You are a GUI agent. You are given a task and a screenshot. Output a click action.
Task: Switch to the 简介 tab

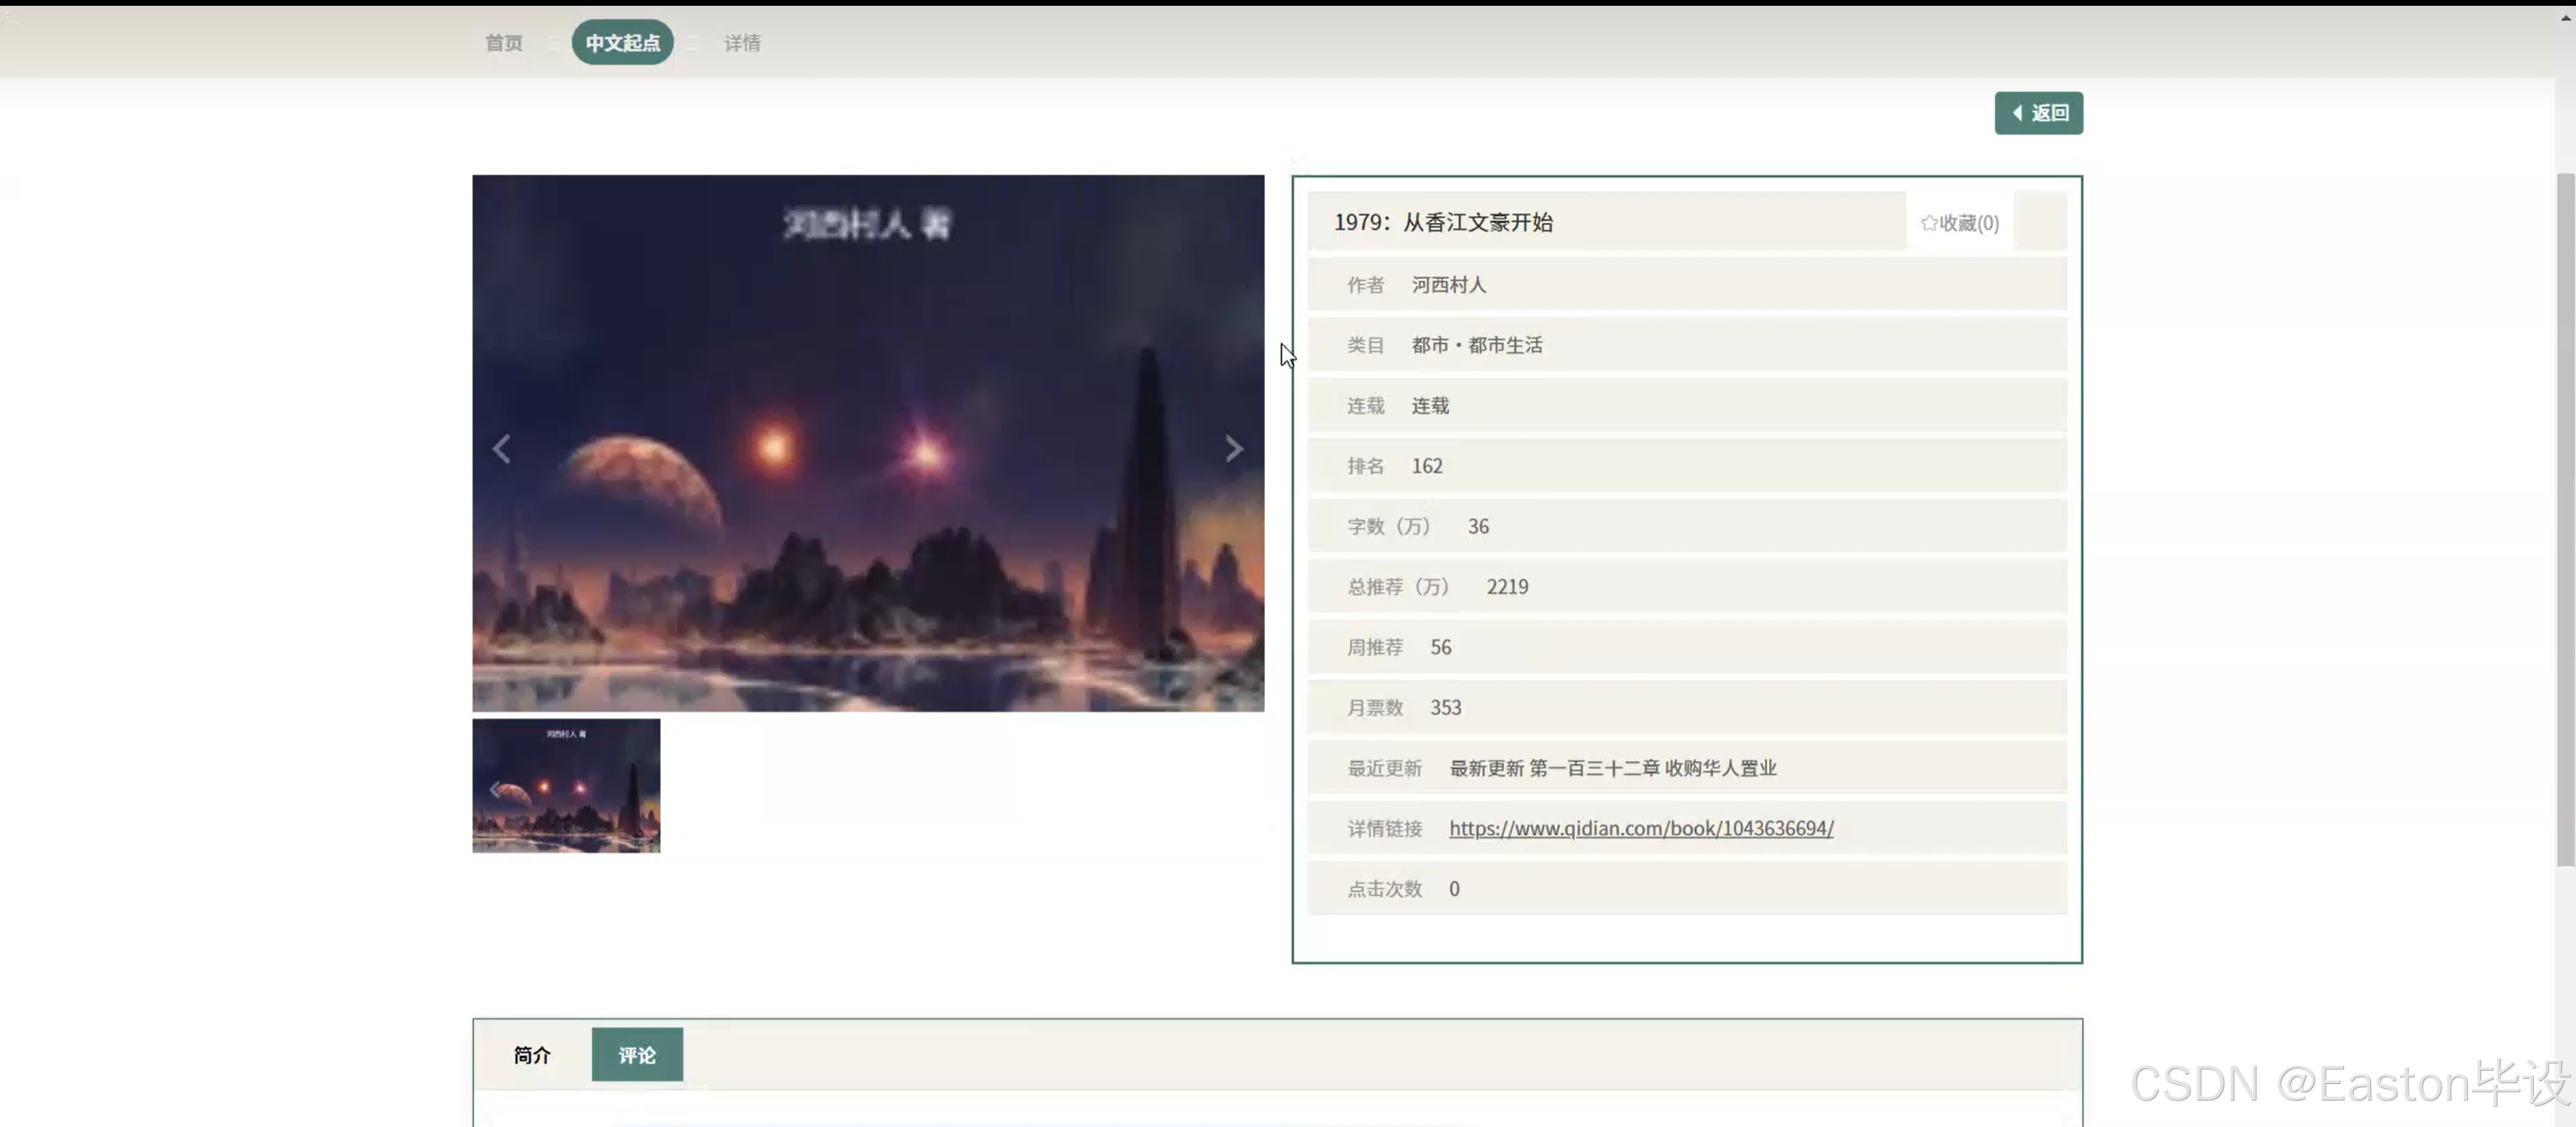pyautogui.click(x=532, y=1055)
